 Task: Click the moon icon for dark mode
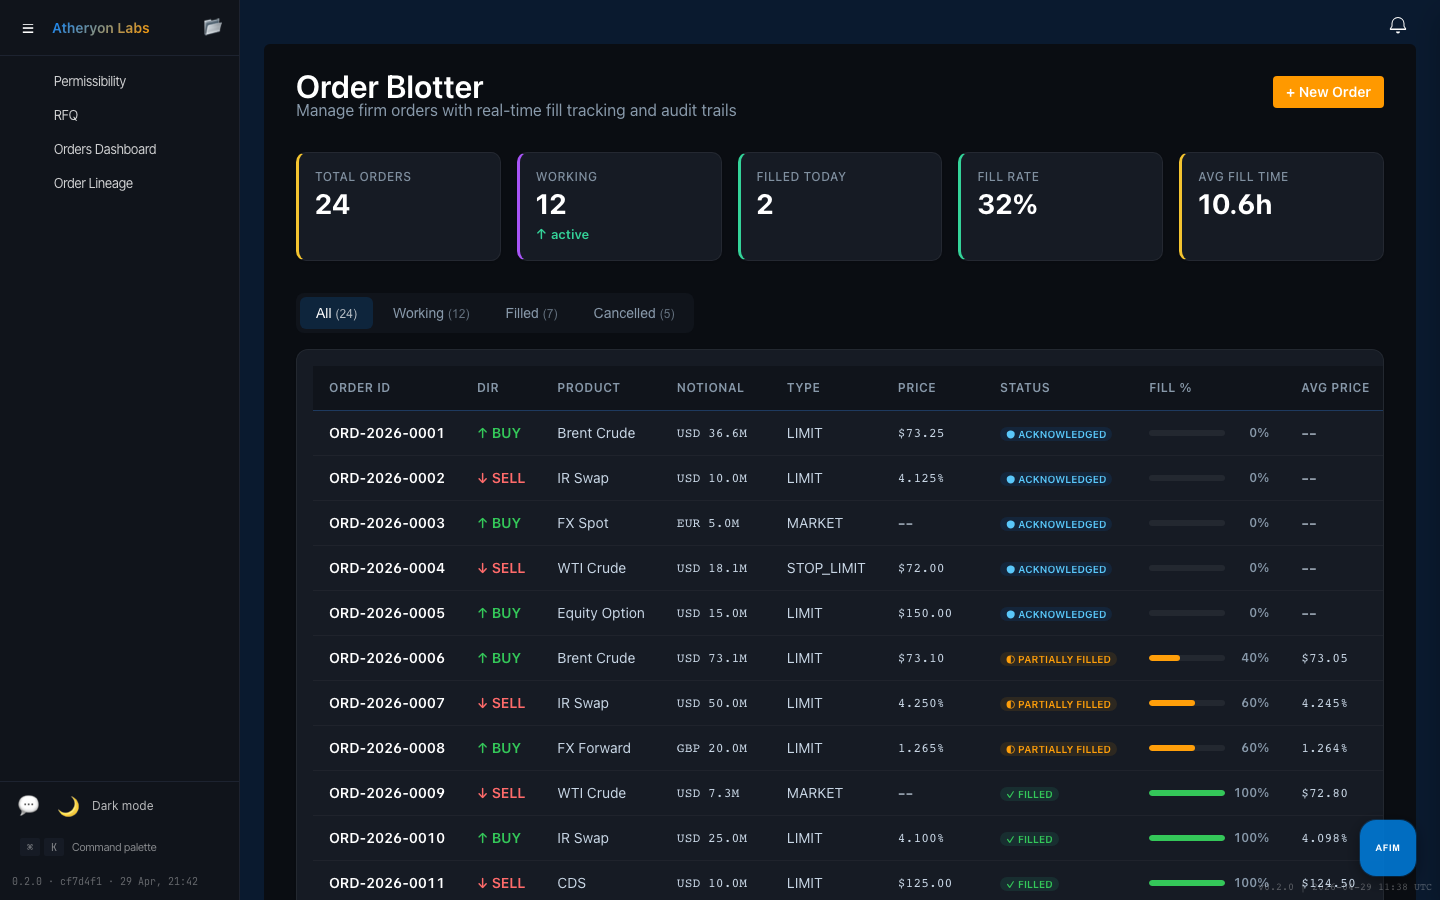(68, 806)
